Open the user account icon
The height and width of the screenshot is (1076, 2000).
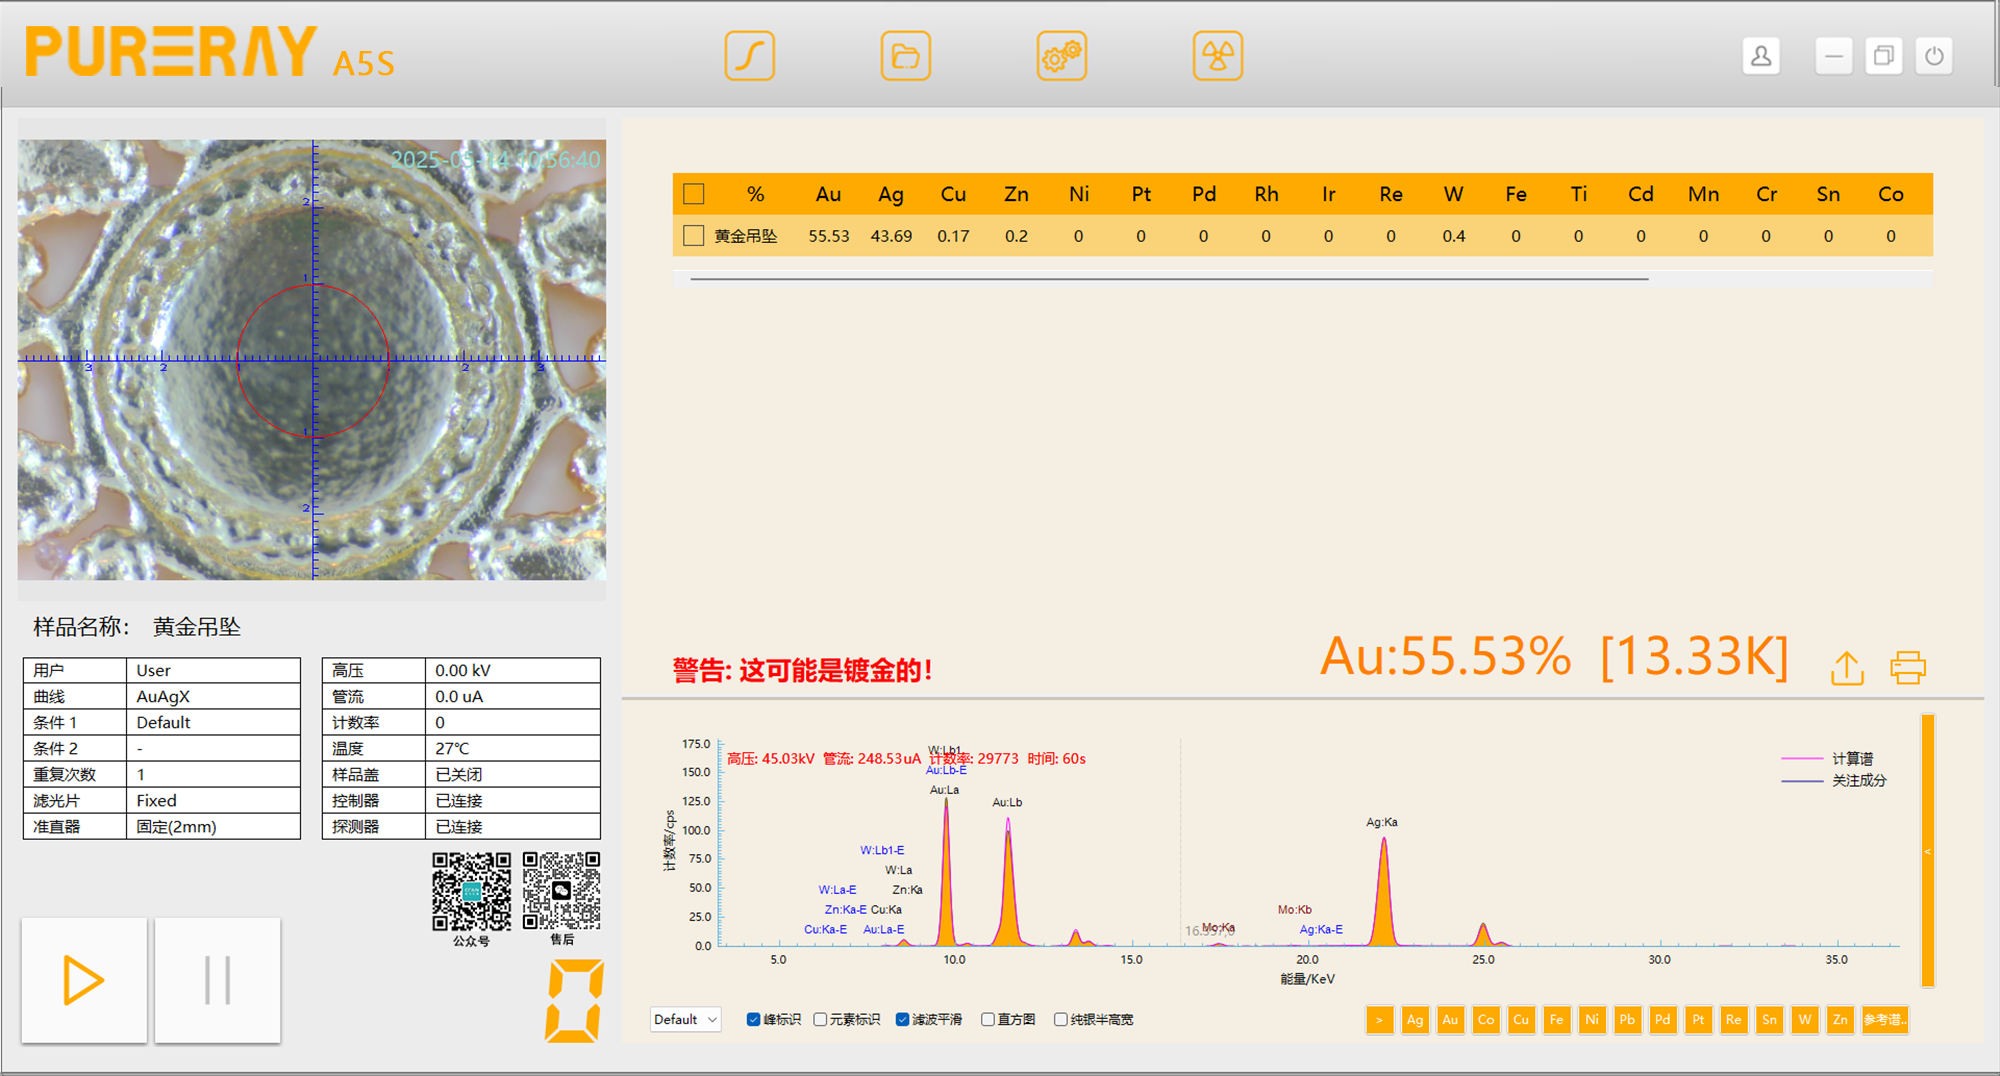click(1761, 56)
